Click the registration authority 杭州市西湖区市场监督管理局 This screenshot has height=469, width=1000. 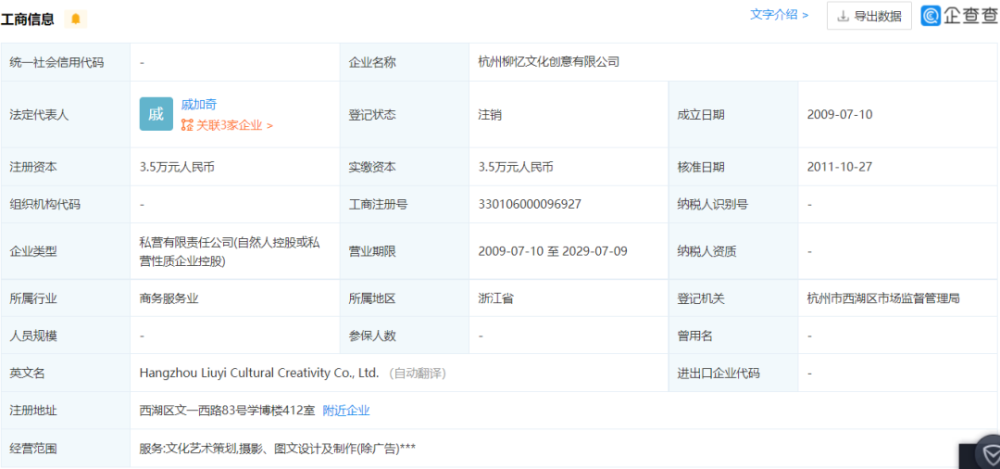click(883, 298)
